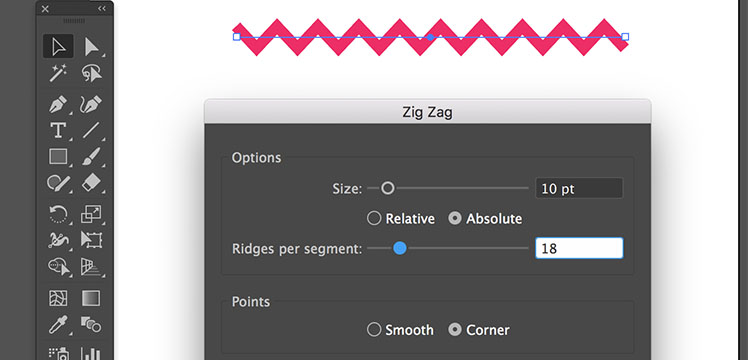Choose Smooth points option

(x=400, y=330)
